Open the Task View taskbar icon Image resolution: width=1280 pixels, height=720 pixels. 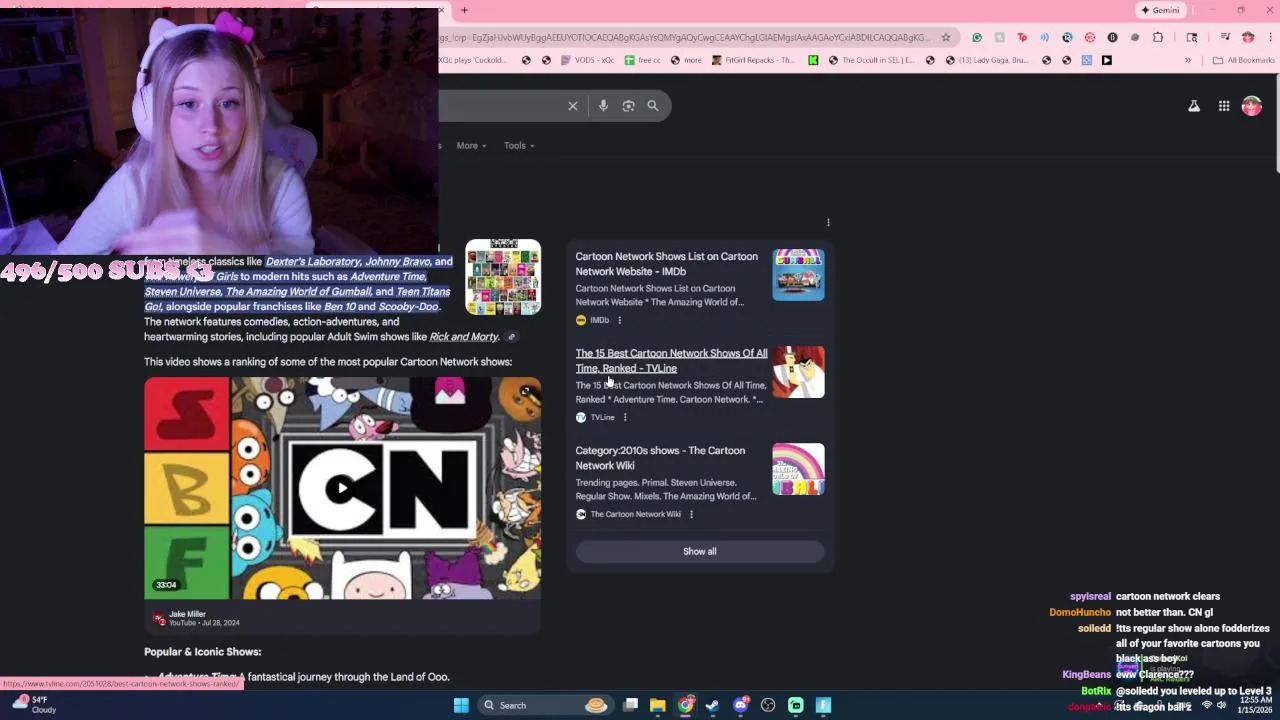(x=631, y=705)
